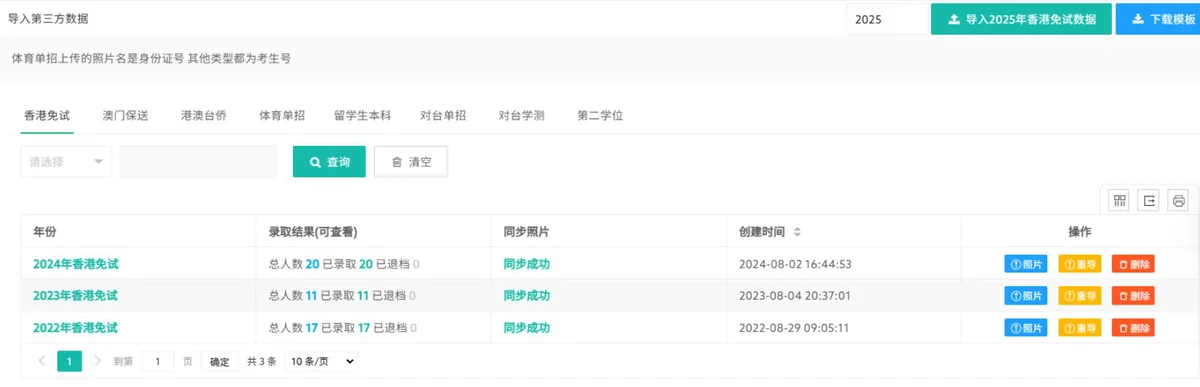Switch to the 香港免试 tab
The height and width of the screenshot is (387, 1200).
(47, 115)
